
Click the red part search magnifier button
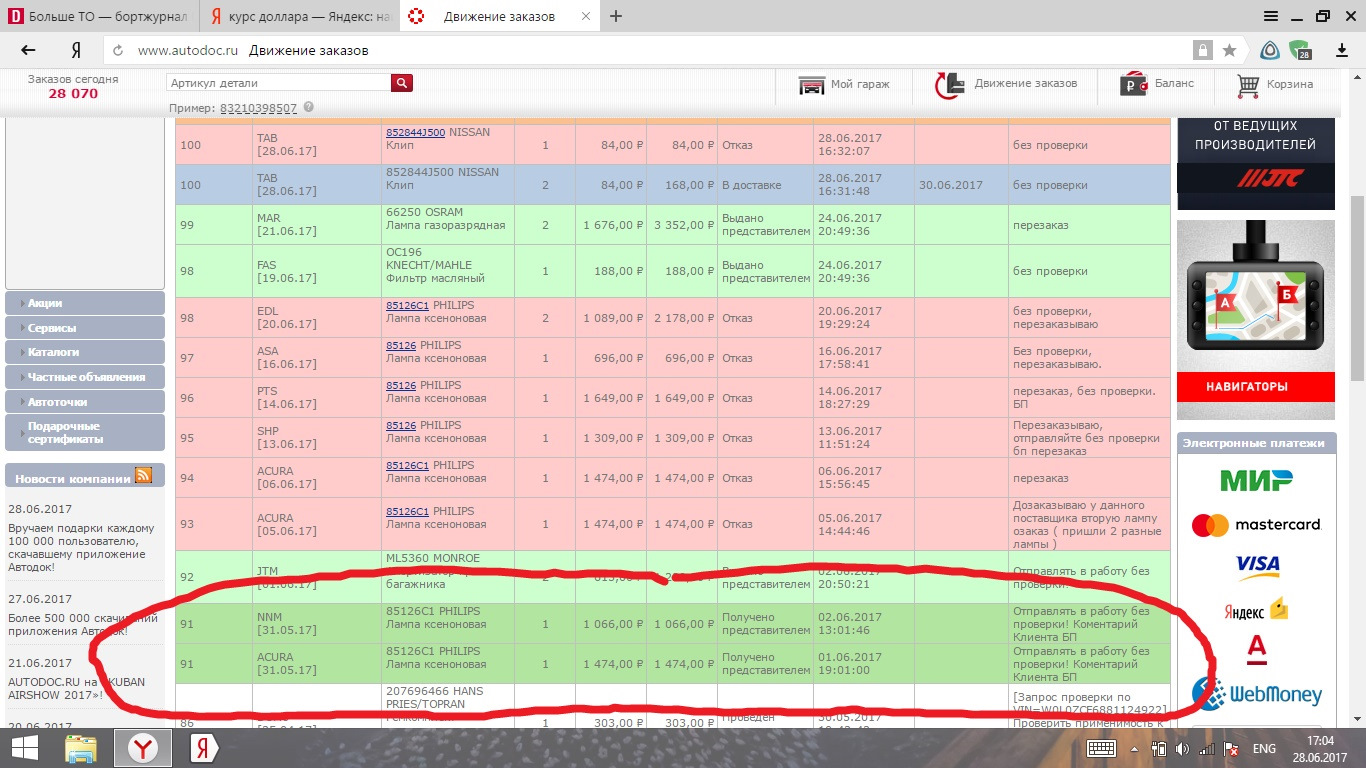(402, 83)
